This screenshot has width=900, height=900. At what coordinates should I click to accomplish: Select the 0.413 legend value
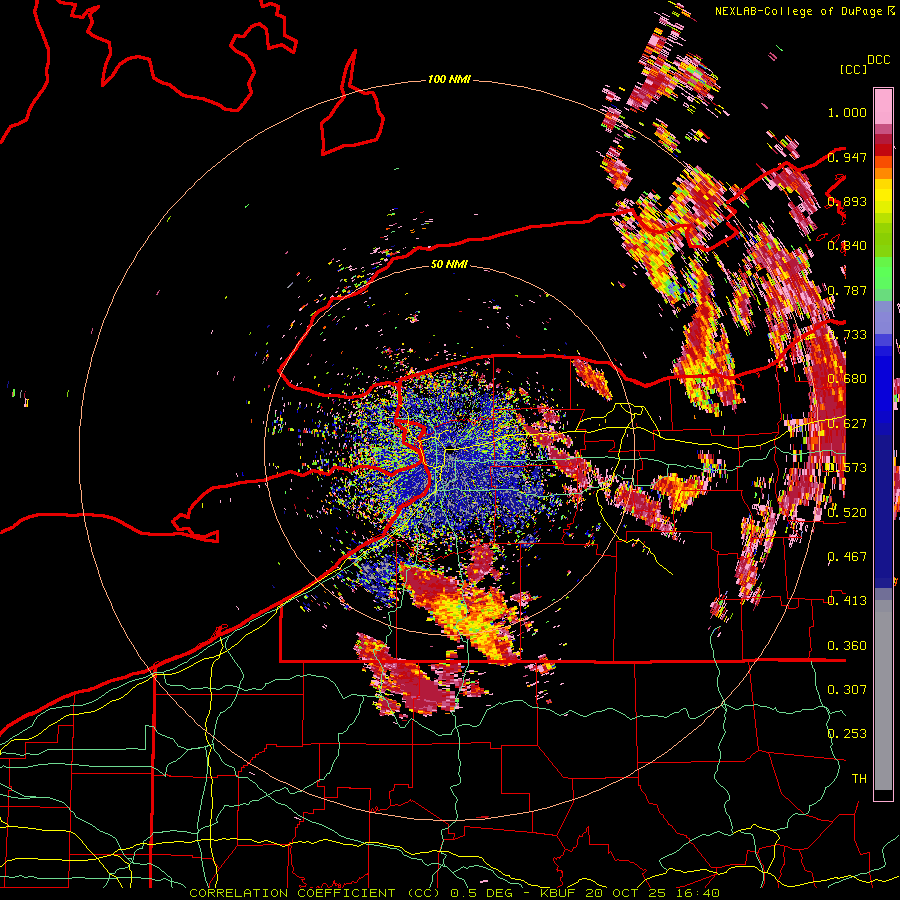(847, 601)
